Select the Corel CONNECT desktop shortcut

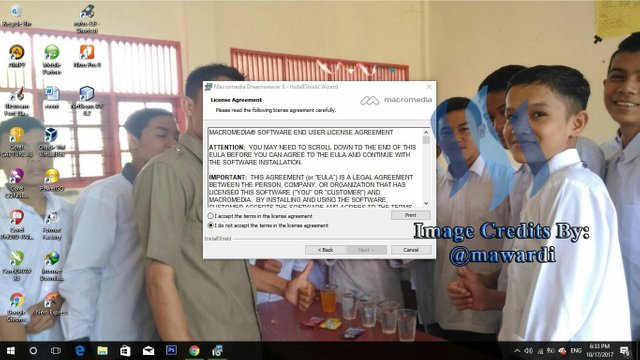click(16, 183)
